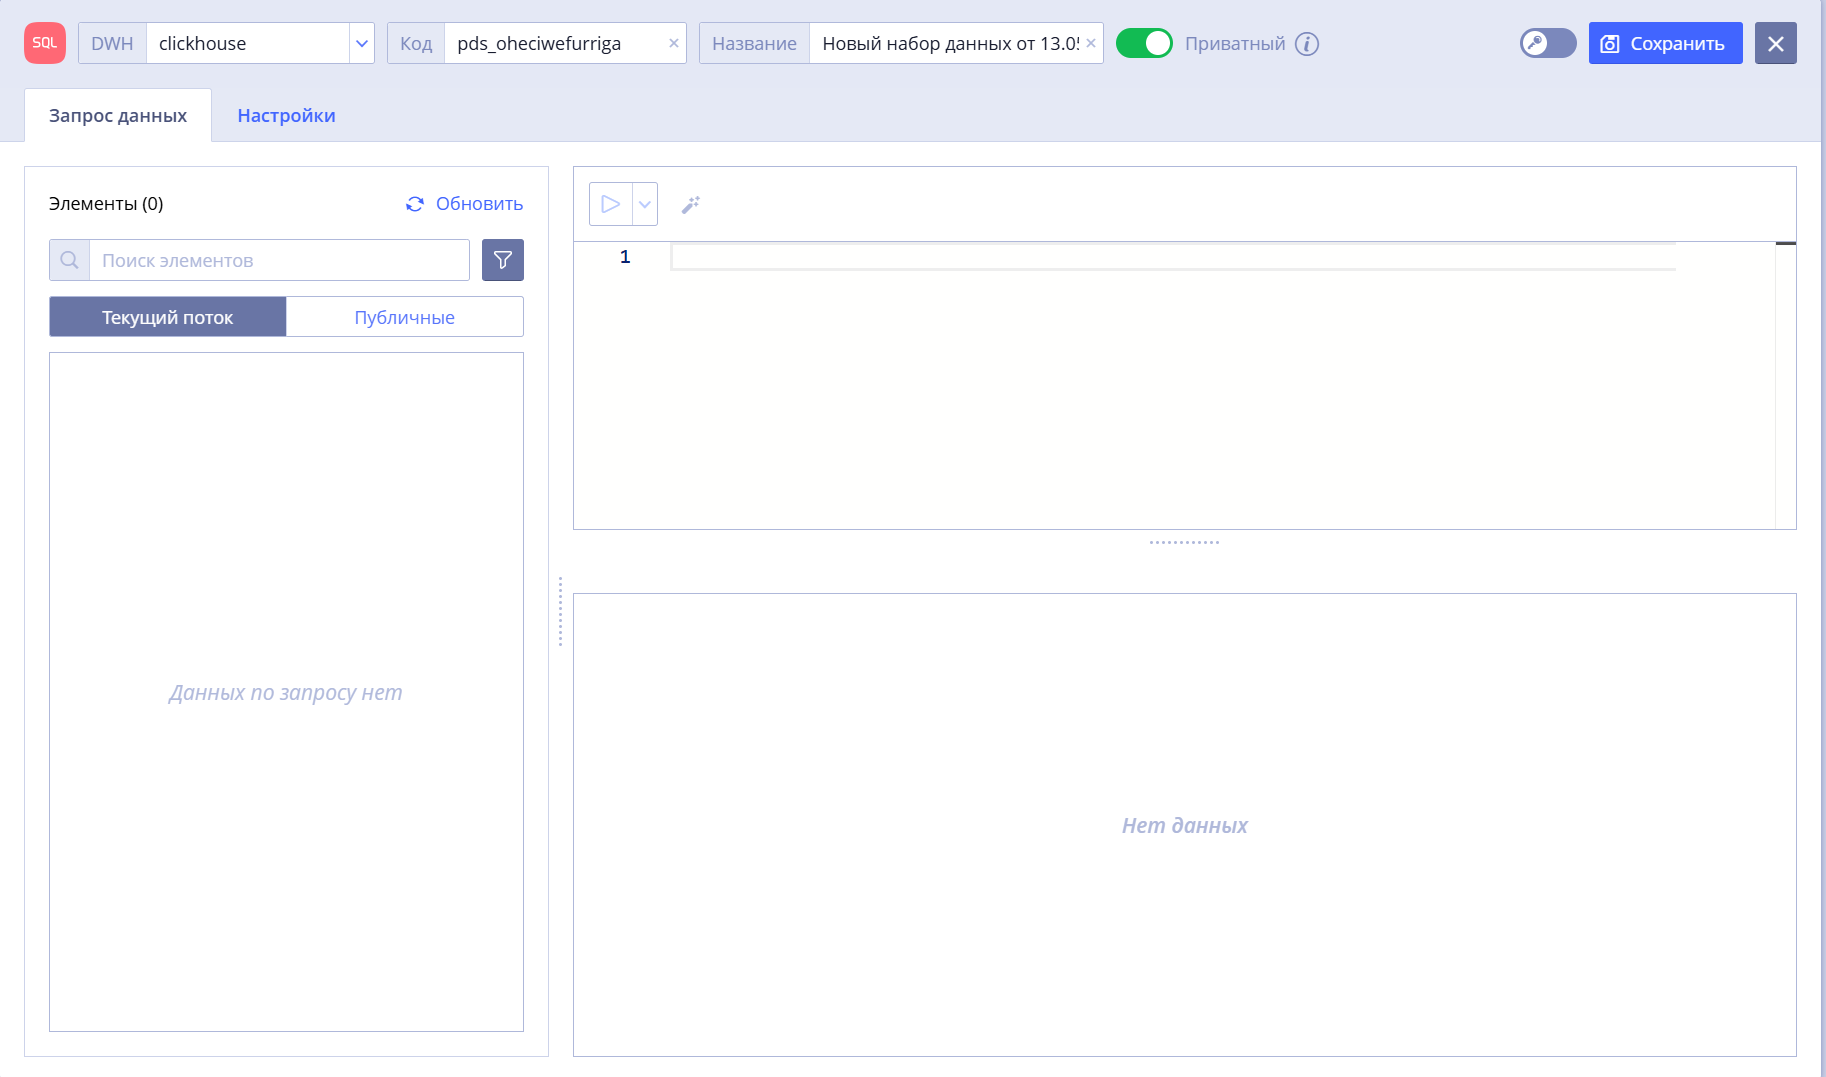Viewport: 1826px width, 1077px height.
Task: Click the magnifier search icon in elements
Action: coord(69,260)
